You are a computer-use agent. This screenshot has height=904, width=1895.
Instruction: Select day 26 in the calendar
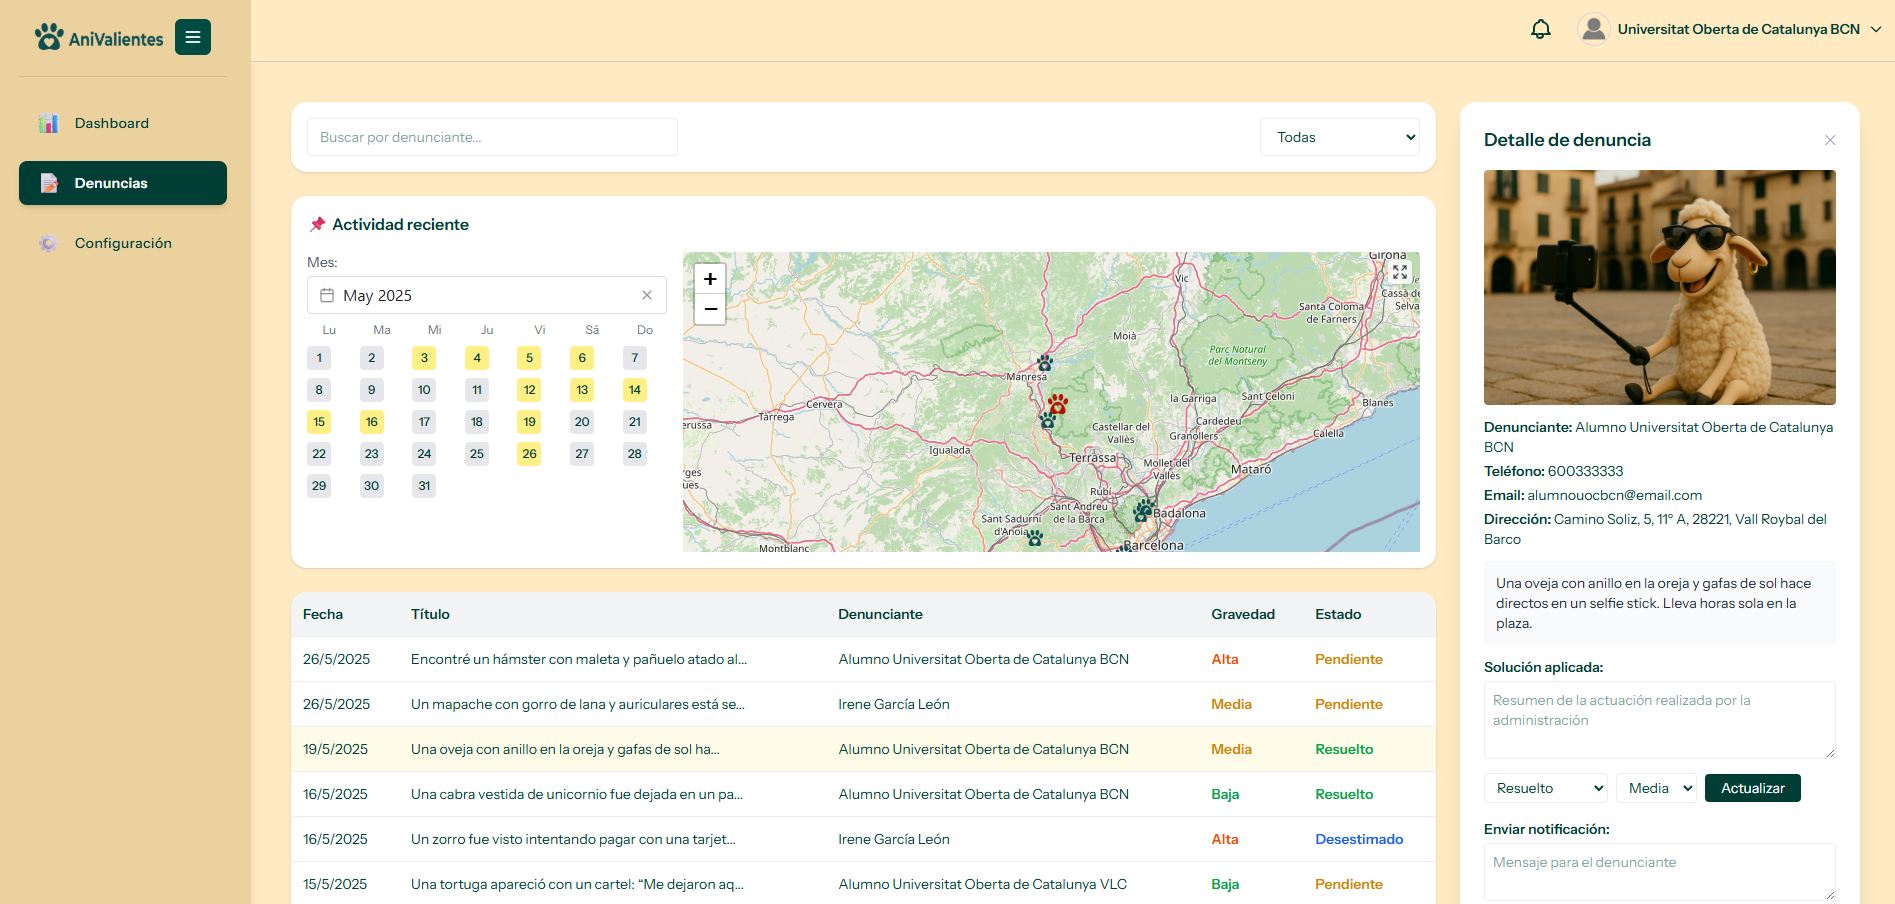click(x=529, y=454)
